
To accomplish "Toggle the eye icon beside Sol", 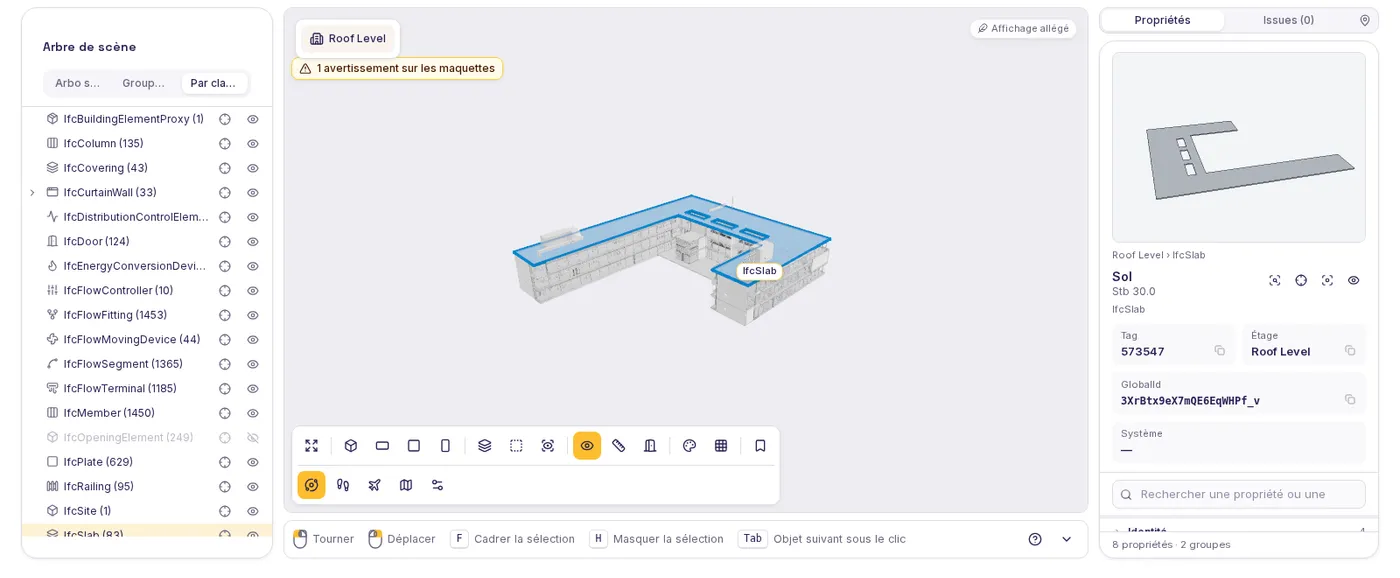I will point(1353,281).
